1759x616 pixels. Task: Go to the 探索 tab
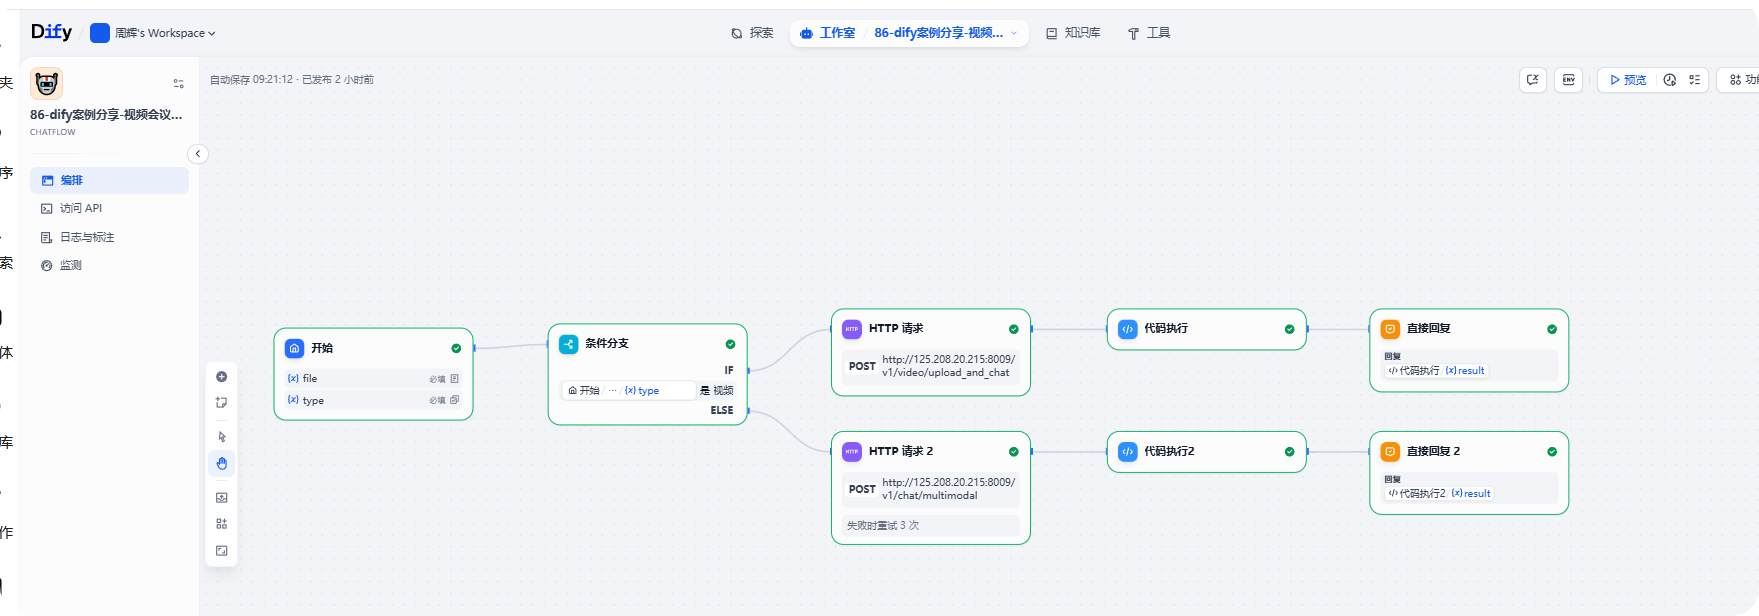[752, 33]
